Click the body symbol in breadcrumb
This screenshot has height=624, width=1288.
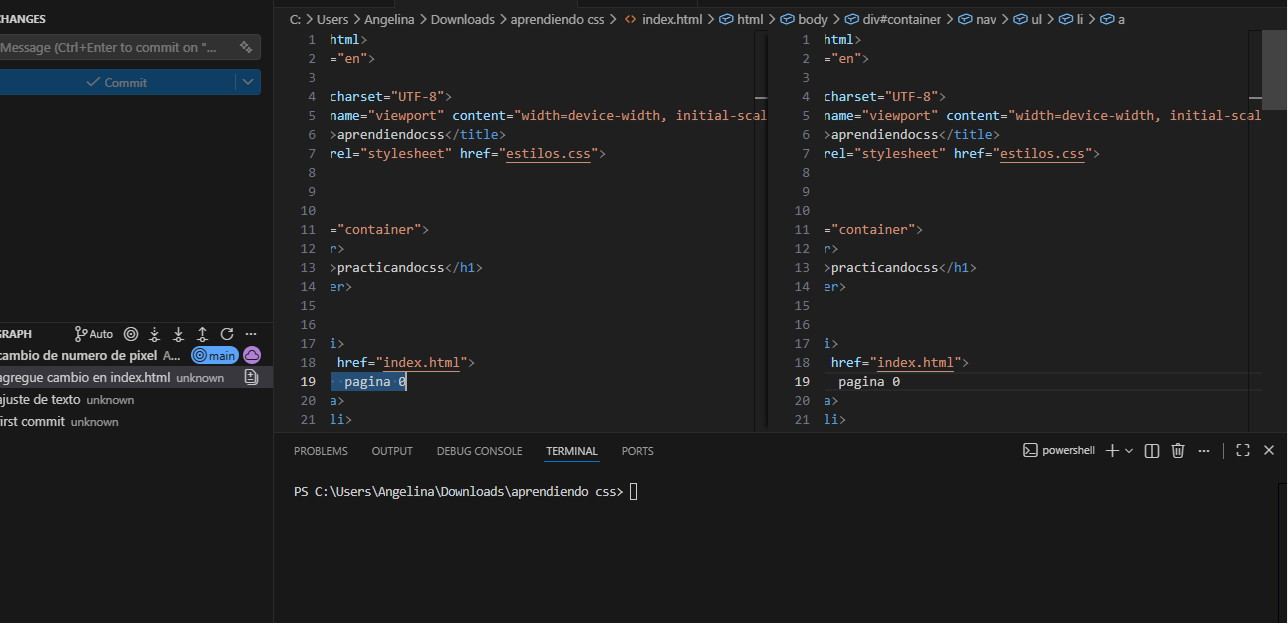(x=813, y=19)
